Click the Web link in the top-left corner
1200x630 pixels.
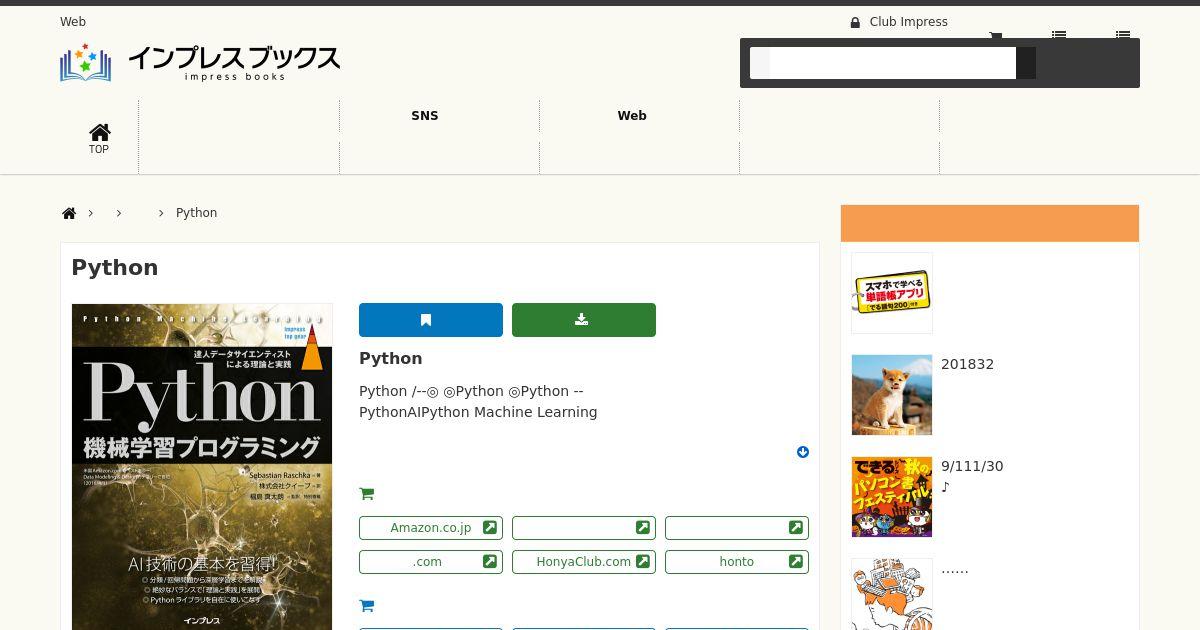[73, 22]
